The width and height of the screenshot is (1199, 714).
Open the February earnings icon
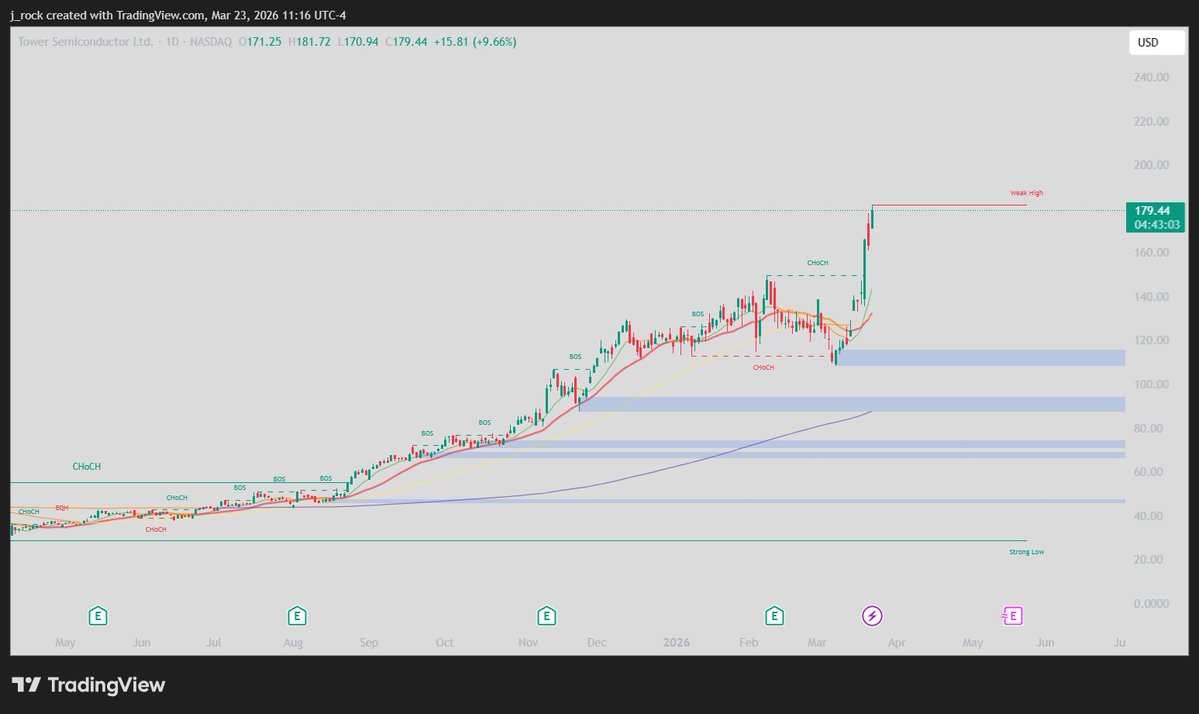click(774, 616)
